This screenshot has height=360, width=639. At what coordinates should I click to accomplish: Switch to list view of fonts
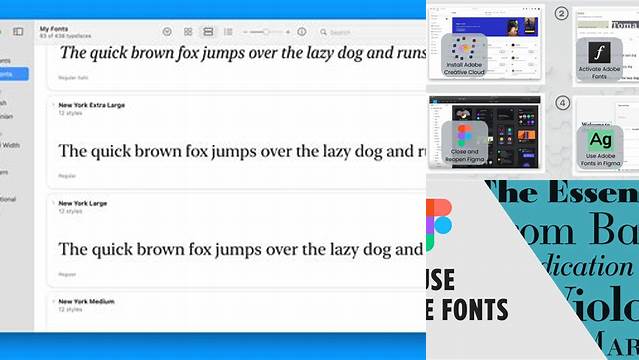coord(228,31)
